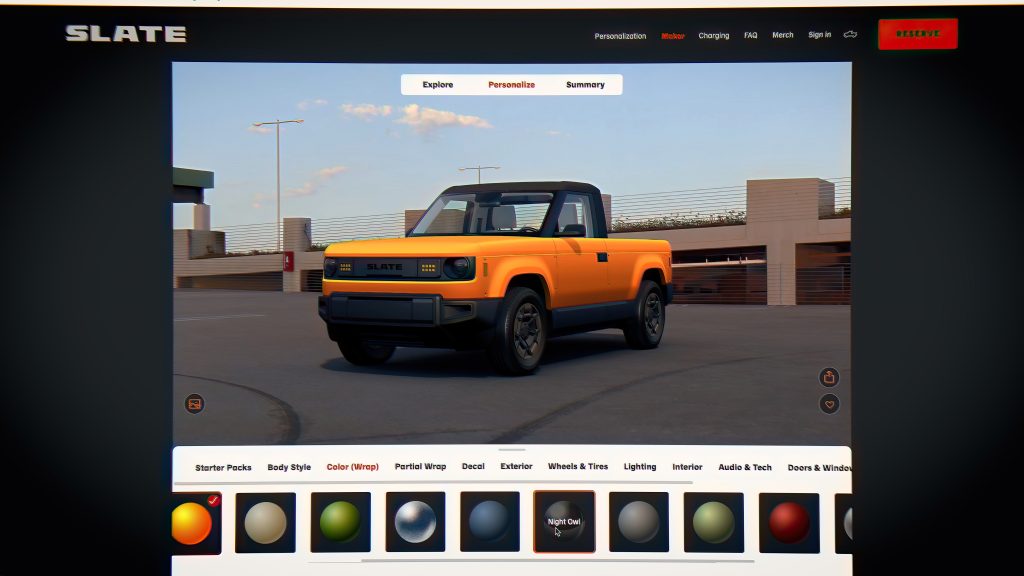Select the Night Owl wrap color
Screen dimensions: 1024x576
click(x=564, y=522)
